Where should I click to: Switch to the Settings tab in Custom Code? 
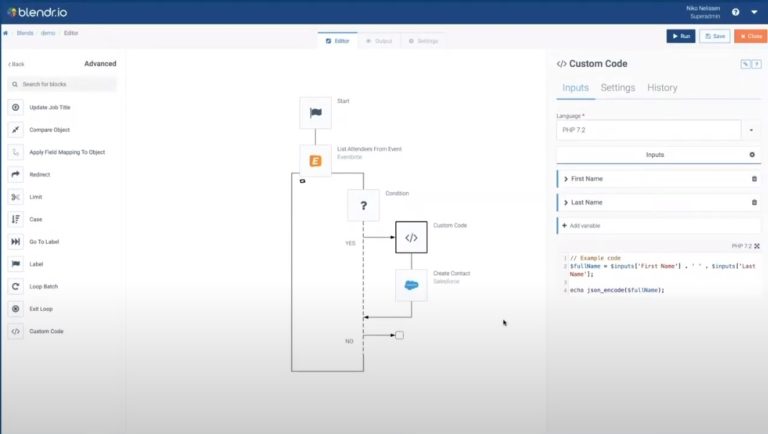617,88
